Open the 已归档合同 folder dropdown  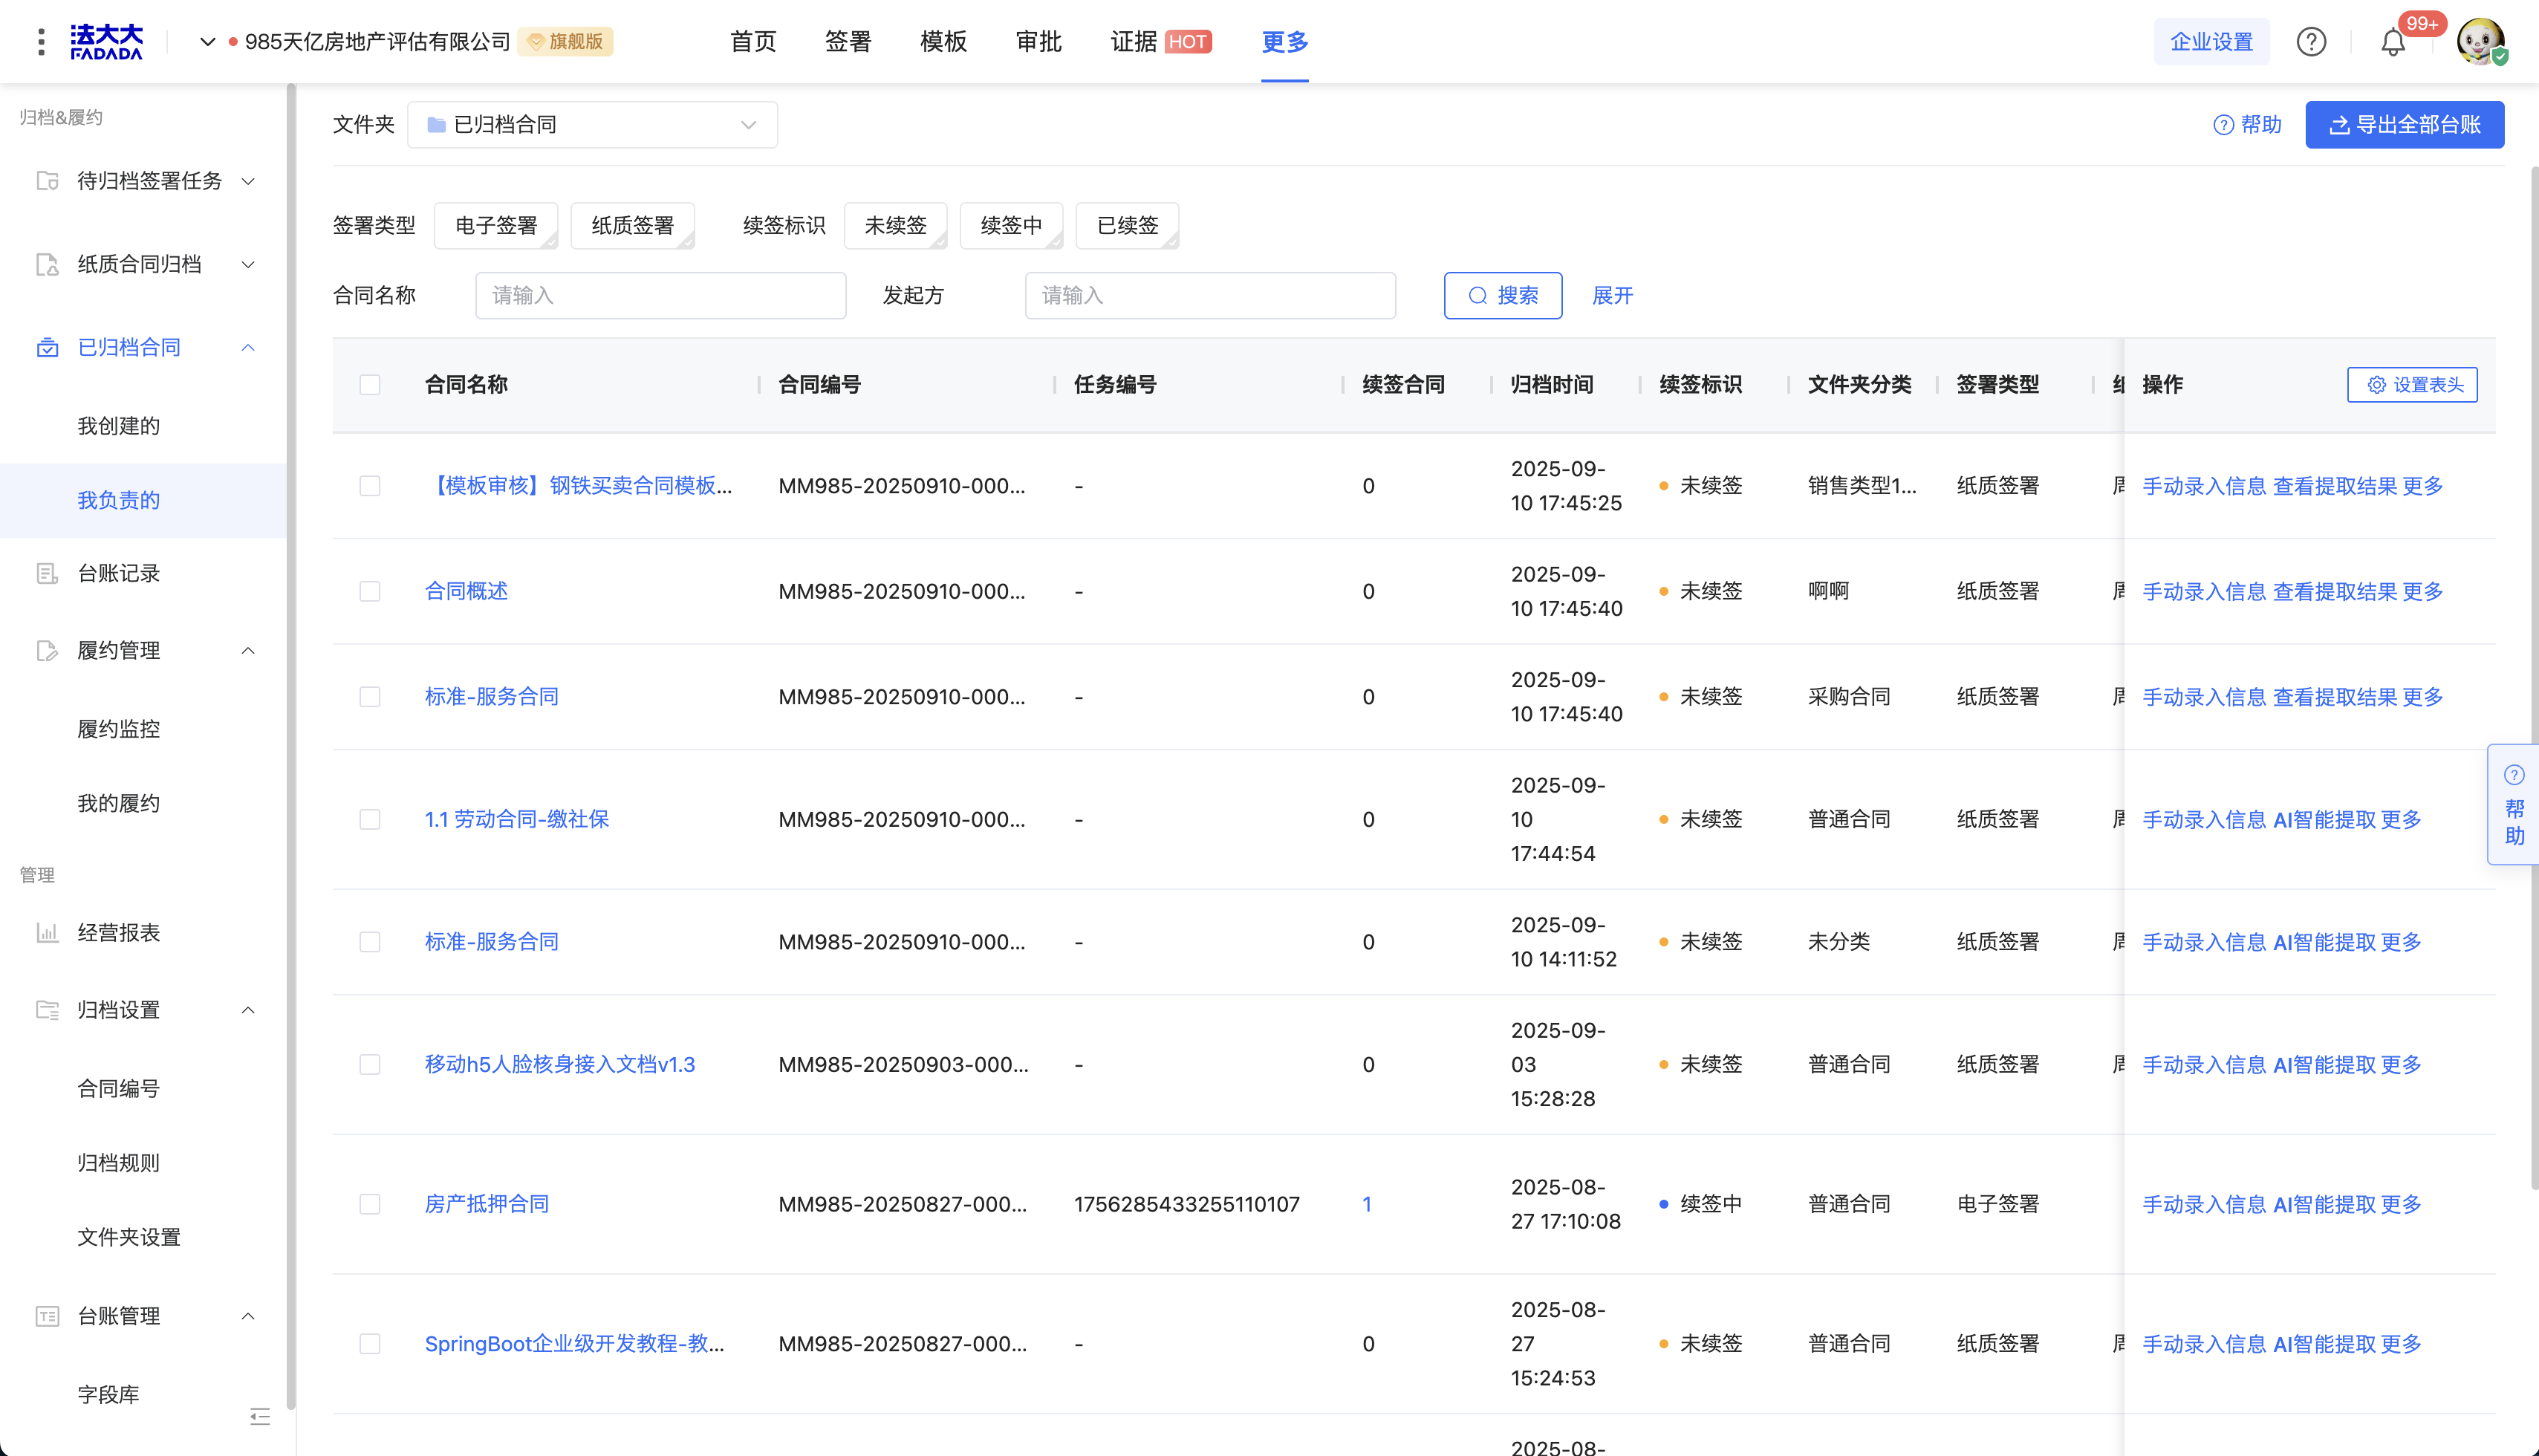click(x=592, y=125)
